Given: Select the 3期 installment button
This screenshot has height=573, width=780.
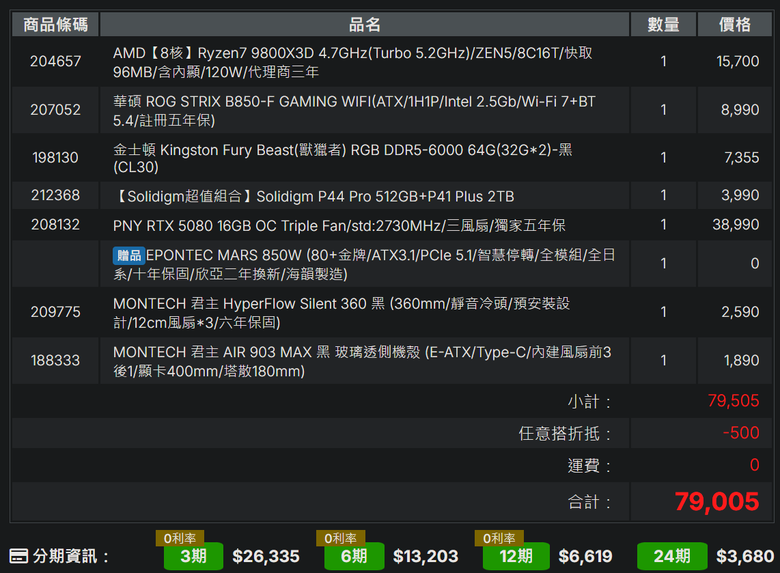Looking at the screenshot, I should 194,556.
